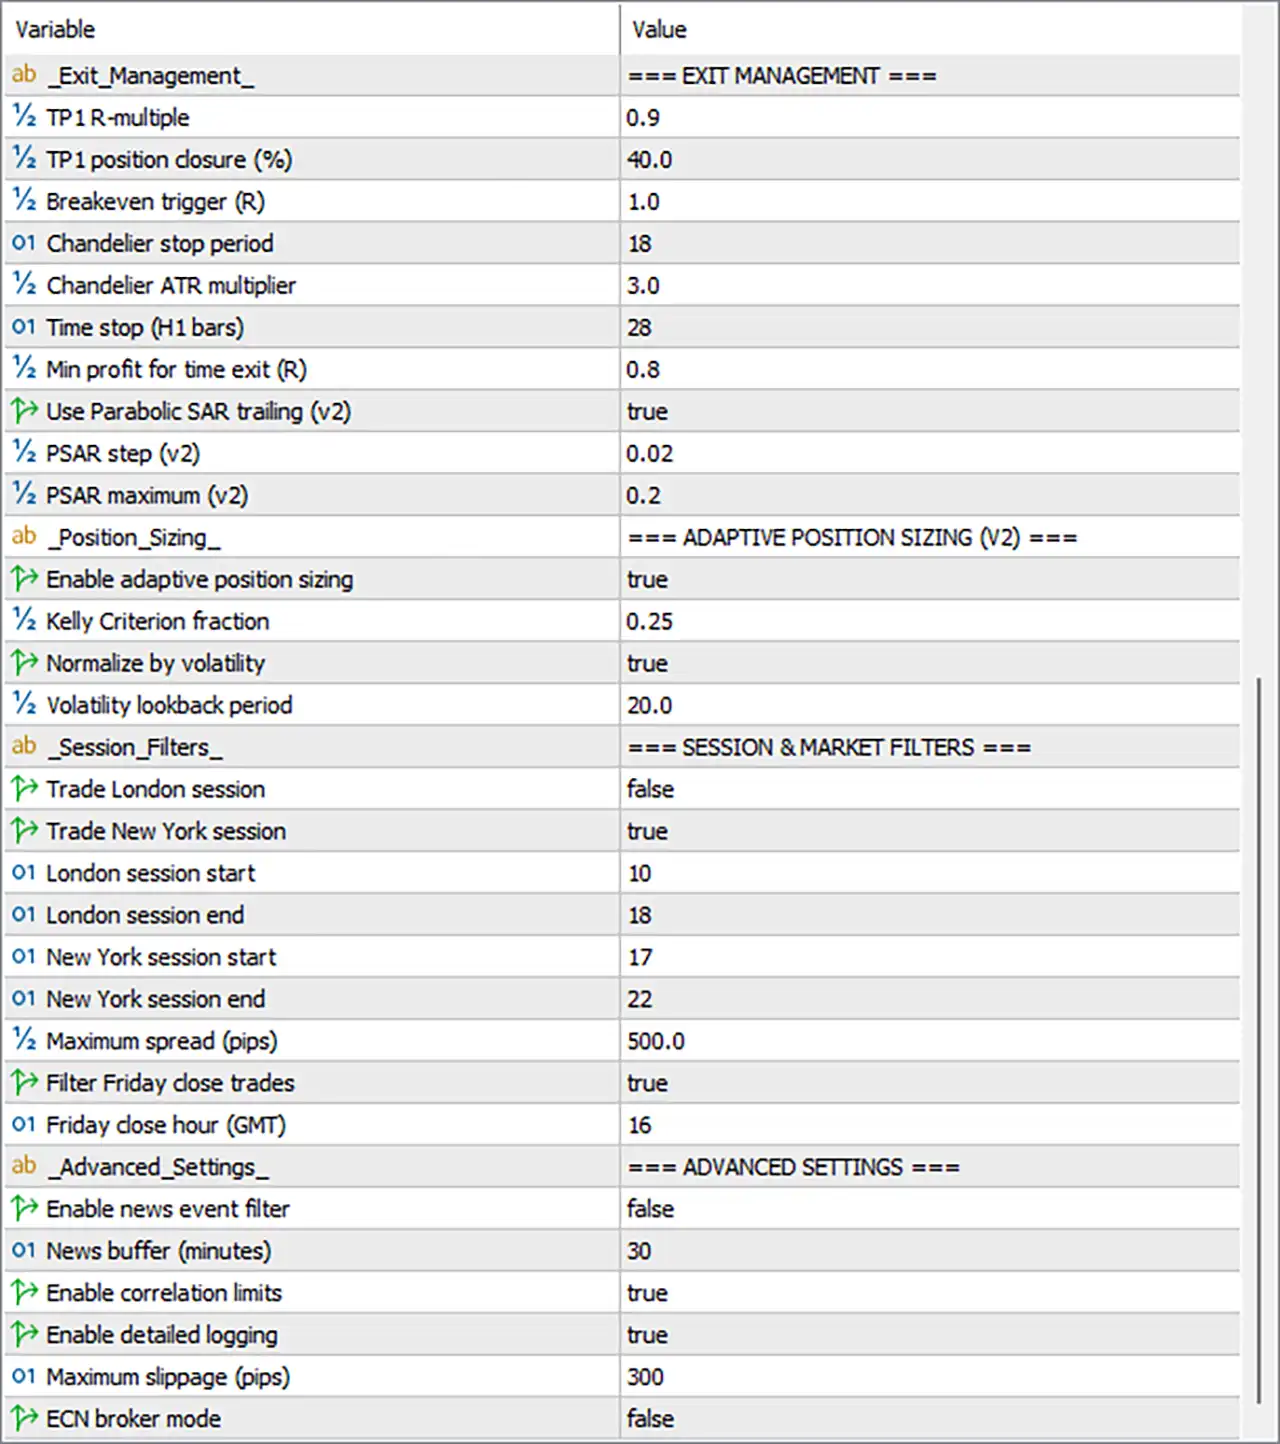
Task: Toggle the Trade New York session true value
Action: (648, 832)
